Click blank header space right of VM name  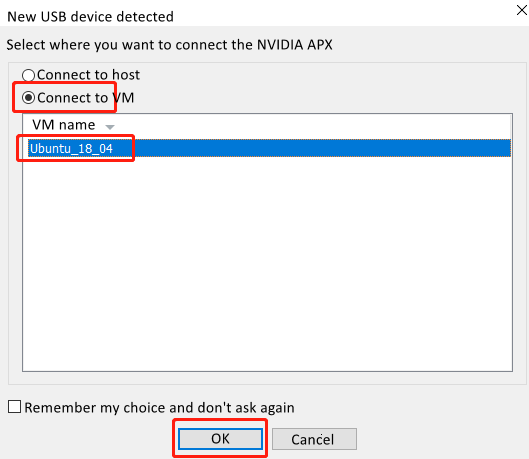[x=314, y=125]
